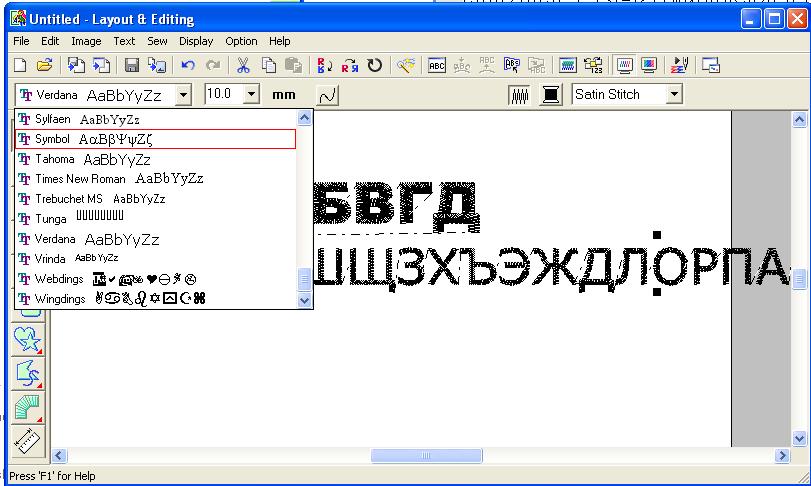Select the Measure ruler tool
The height and width of the screenshot is (486, 811).
(x=28, y=439)
